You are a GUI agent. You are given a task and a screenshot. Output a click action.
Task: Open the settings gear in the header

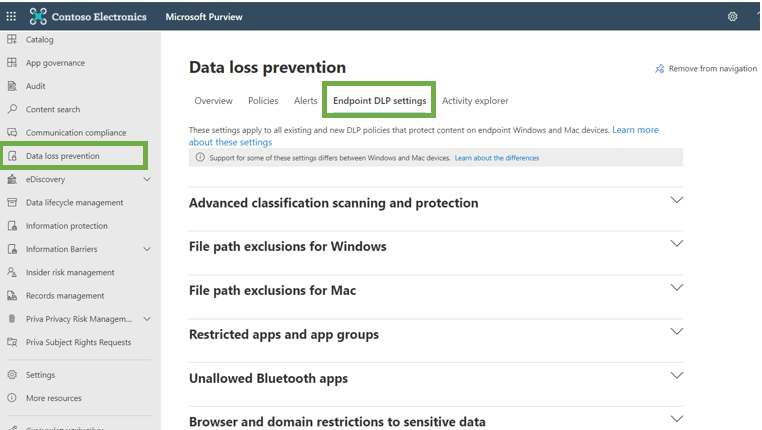click(x=733, y=16)
